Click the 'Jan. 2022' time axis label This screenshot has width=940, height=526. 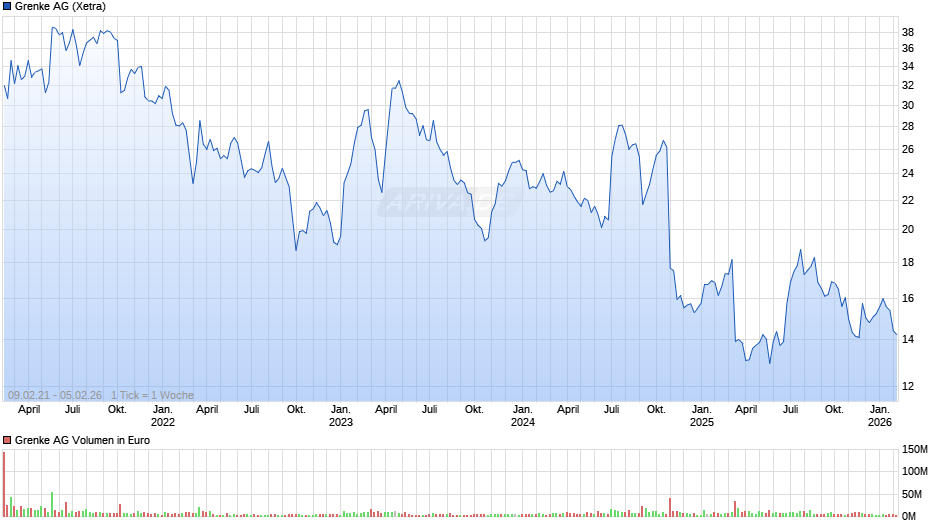(162, 416)
